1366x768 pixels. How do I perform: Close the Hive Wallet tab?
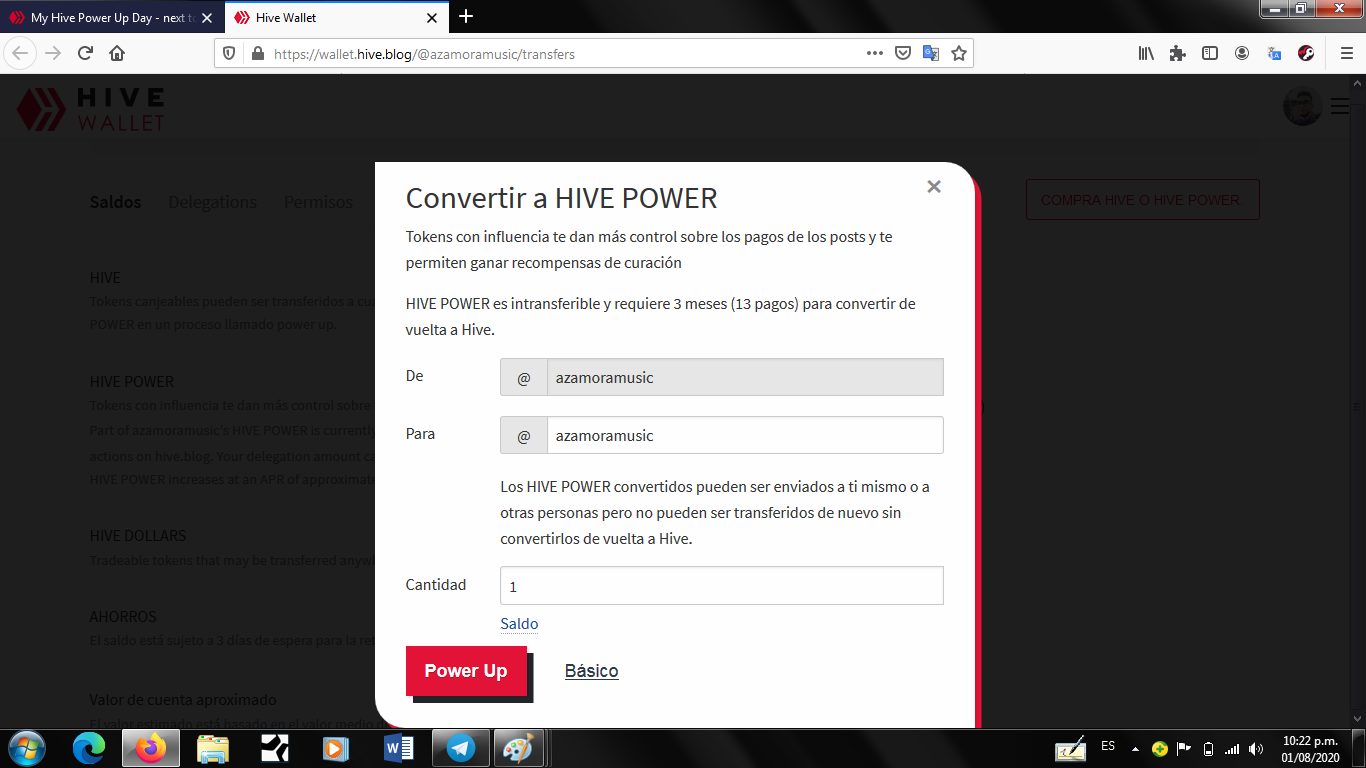(432, 18)
